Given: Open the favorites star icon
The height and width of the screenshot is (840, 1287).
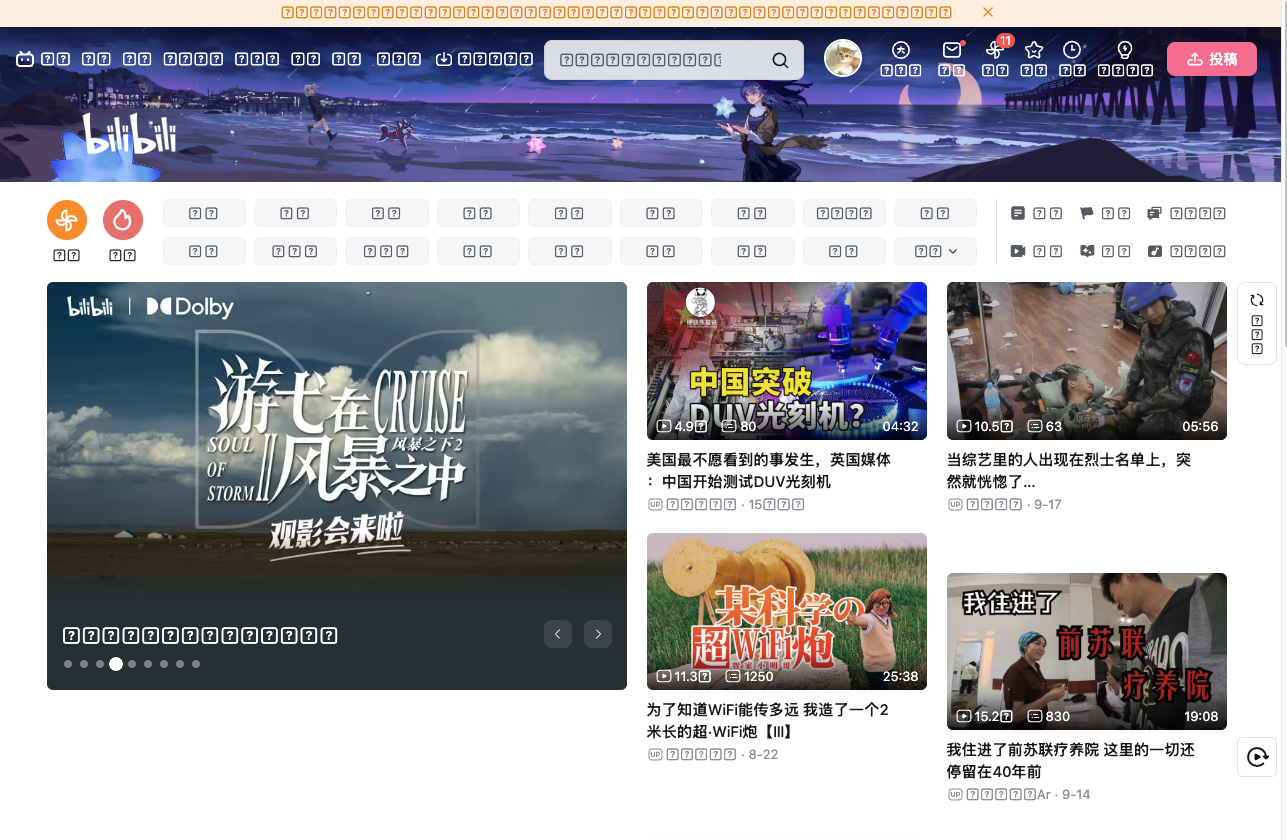Looking at the screenshot, I should coord(1034,50).
